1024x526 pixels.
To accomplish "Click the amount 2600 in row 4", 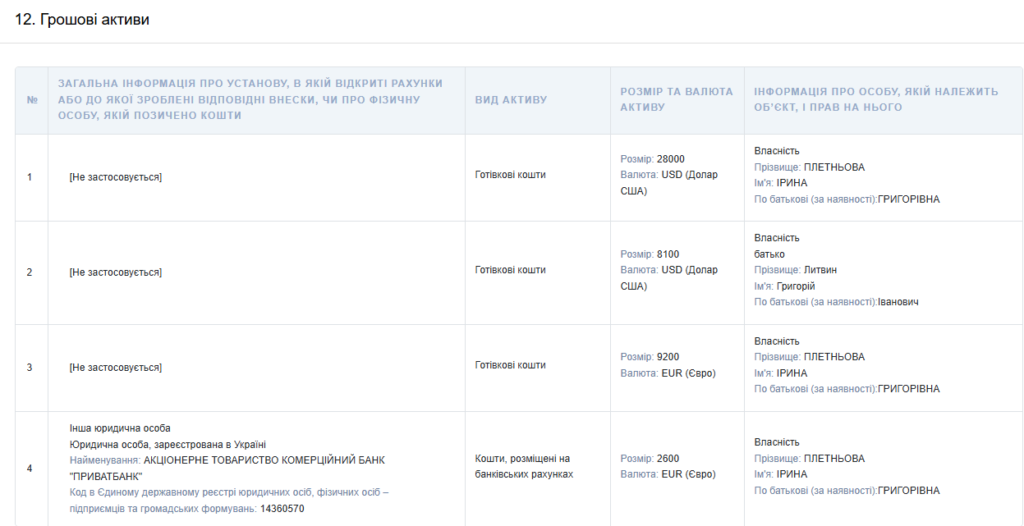I will tap(667, 459).
